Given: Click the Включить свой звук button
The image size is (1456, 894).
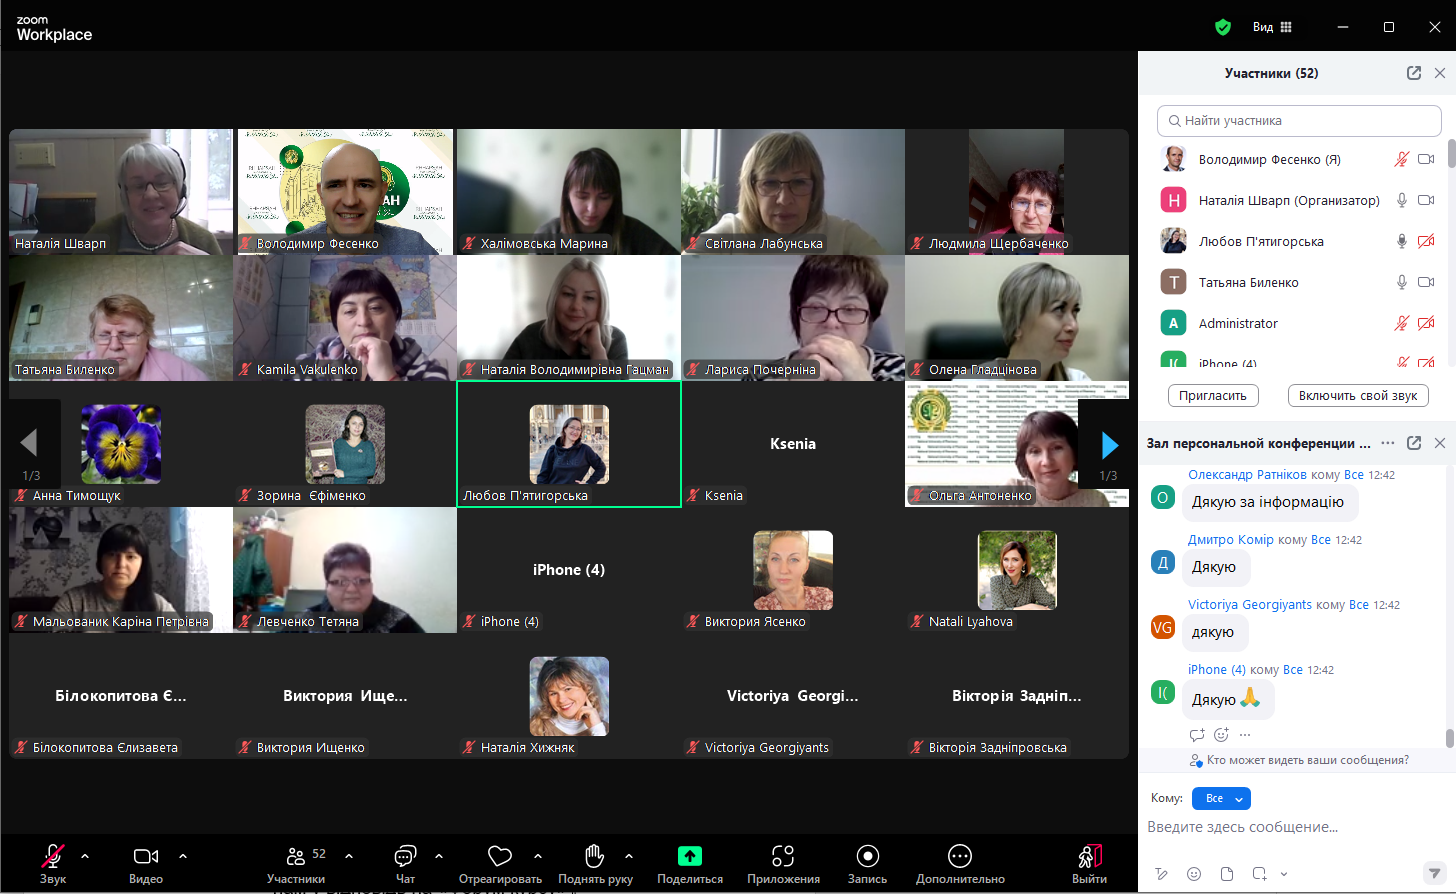Looking at the screenshot, I should (1358, 396).
